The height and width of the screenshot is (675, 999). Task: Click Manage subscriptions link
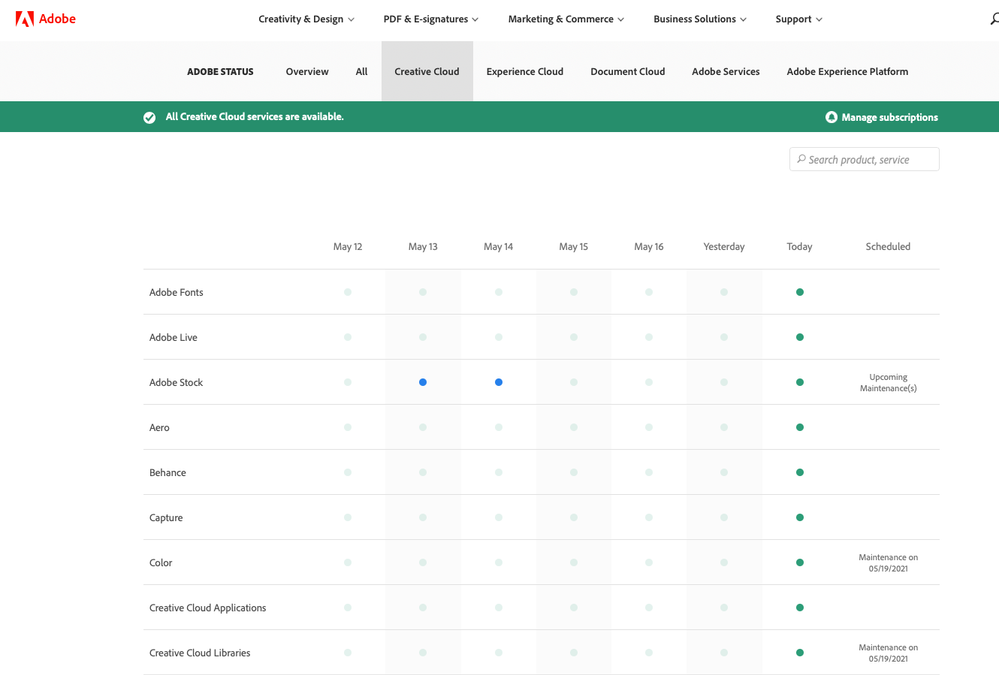889,117
